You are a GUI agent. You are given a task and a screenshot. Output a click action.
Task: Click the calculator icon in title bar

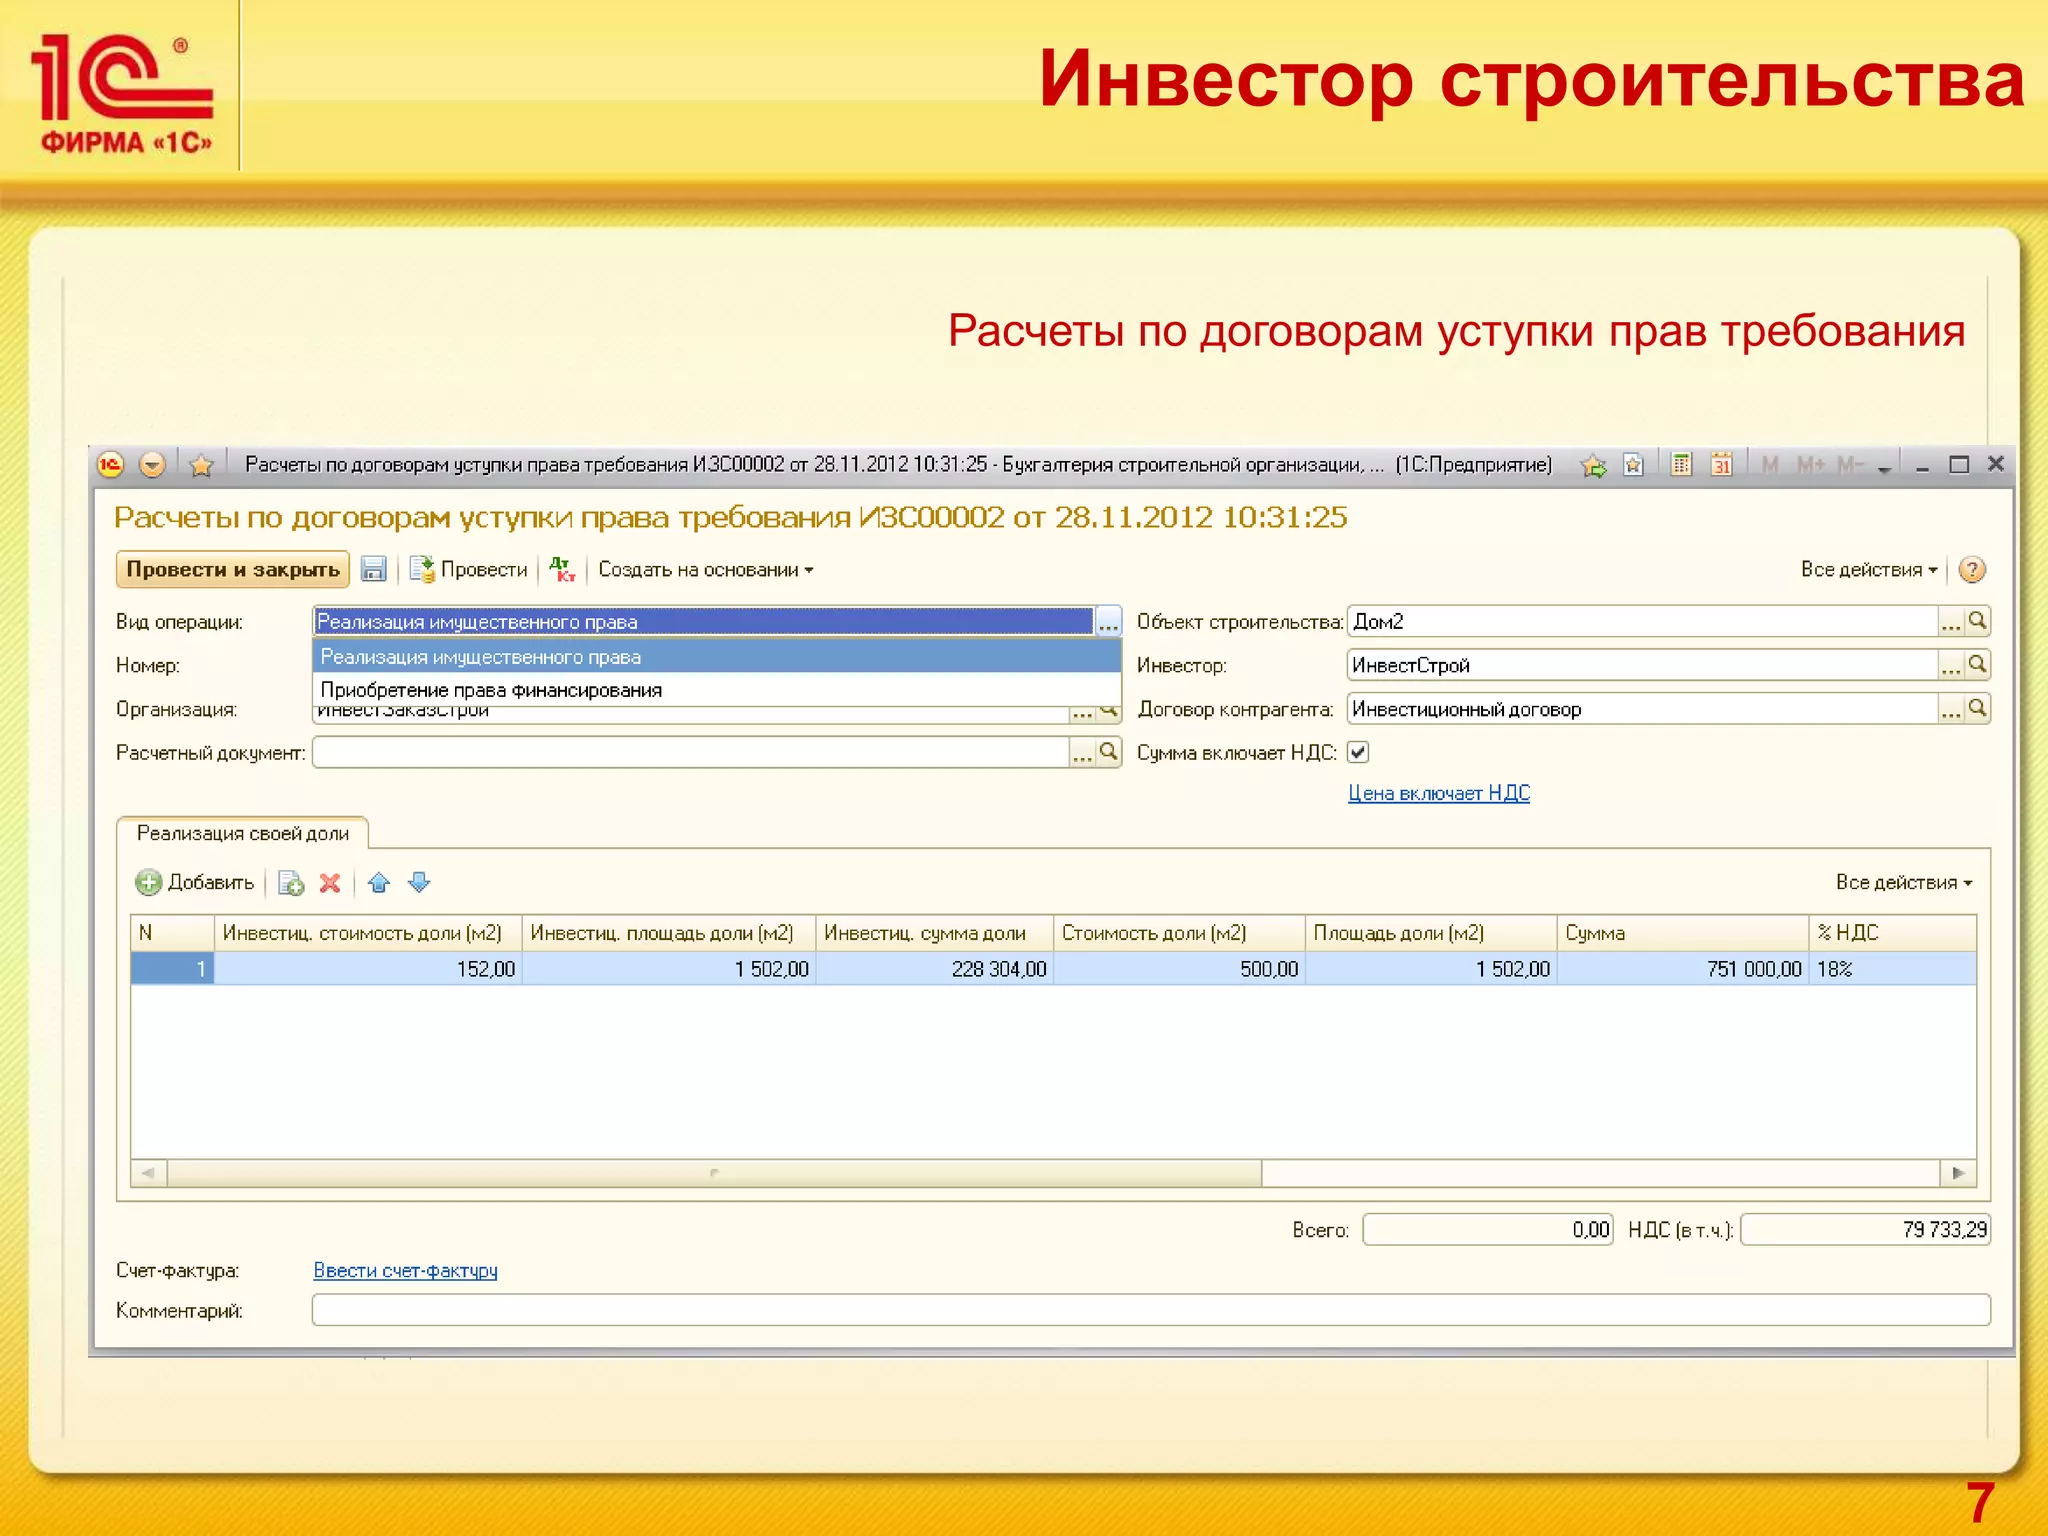click(x=1681, y=464)
